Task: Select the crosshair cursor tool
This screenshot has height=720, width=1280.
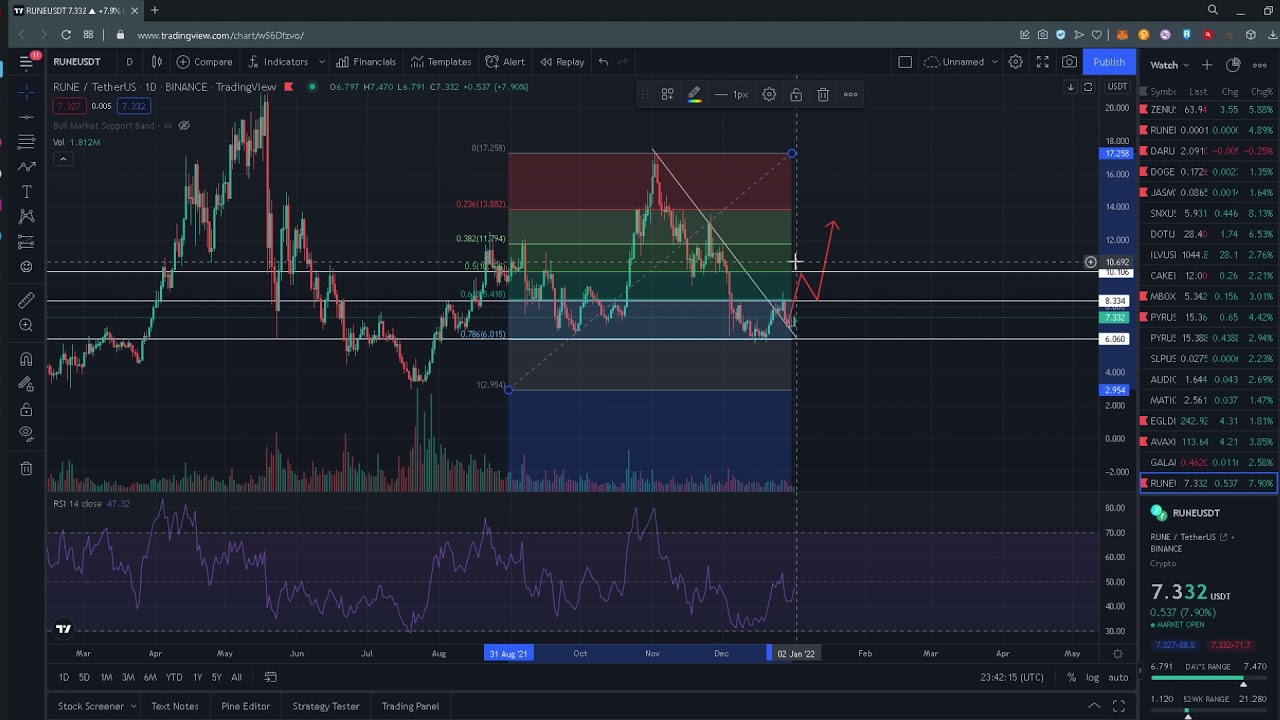Action: 26,92
